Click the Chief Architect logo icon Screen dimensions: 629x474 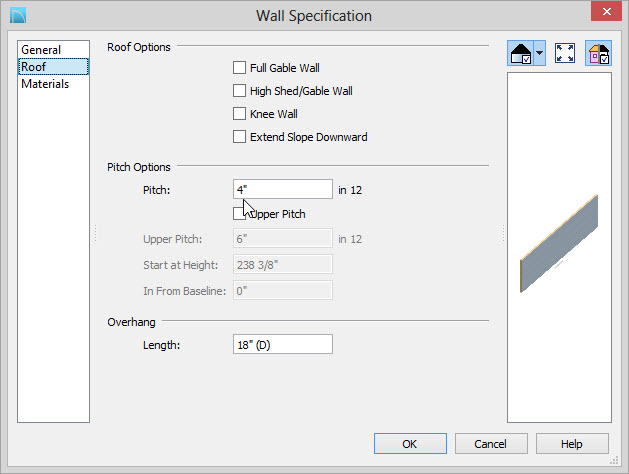[18, 15]
